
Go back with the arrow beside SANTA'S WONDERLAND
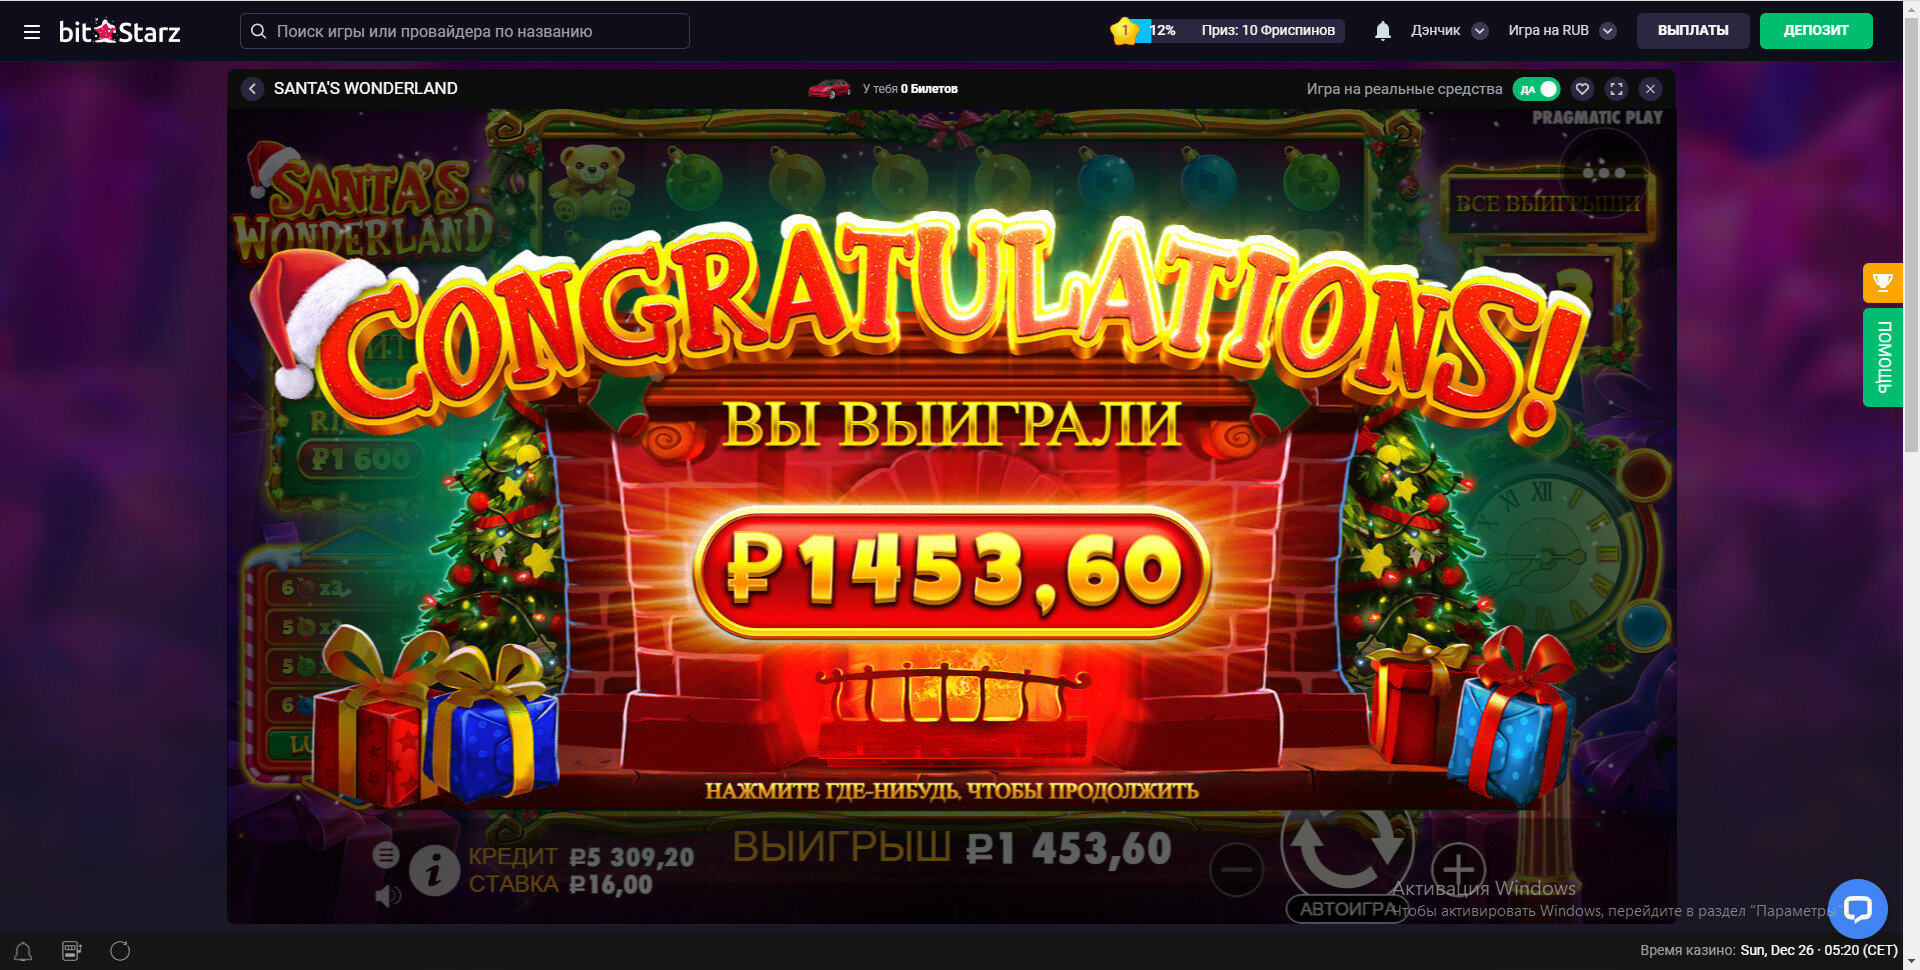[x=252, y=89]
